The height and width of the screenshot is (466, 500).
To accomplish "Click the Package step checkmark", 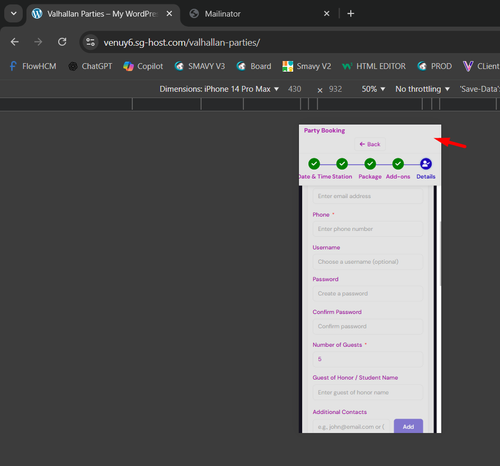I will 370,164.
